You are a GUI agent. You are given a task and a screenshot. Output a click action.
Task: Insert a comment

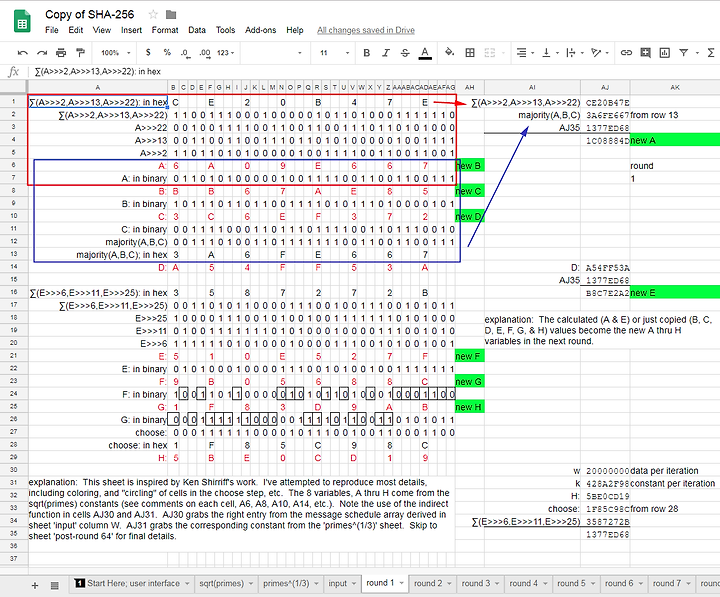point(645,53)
